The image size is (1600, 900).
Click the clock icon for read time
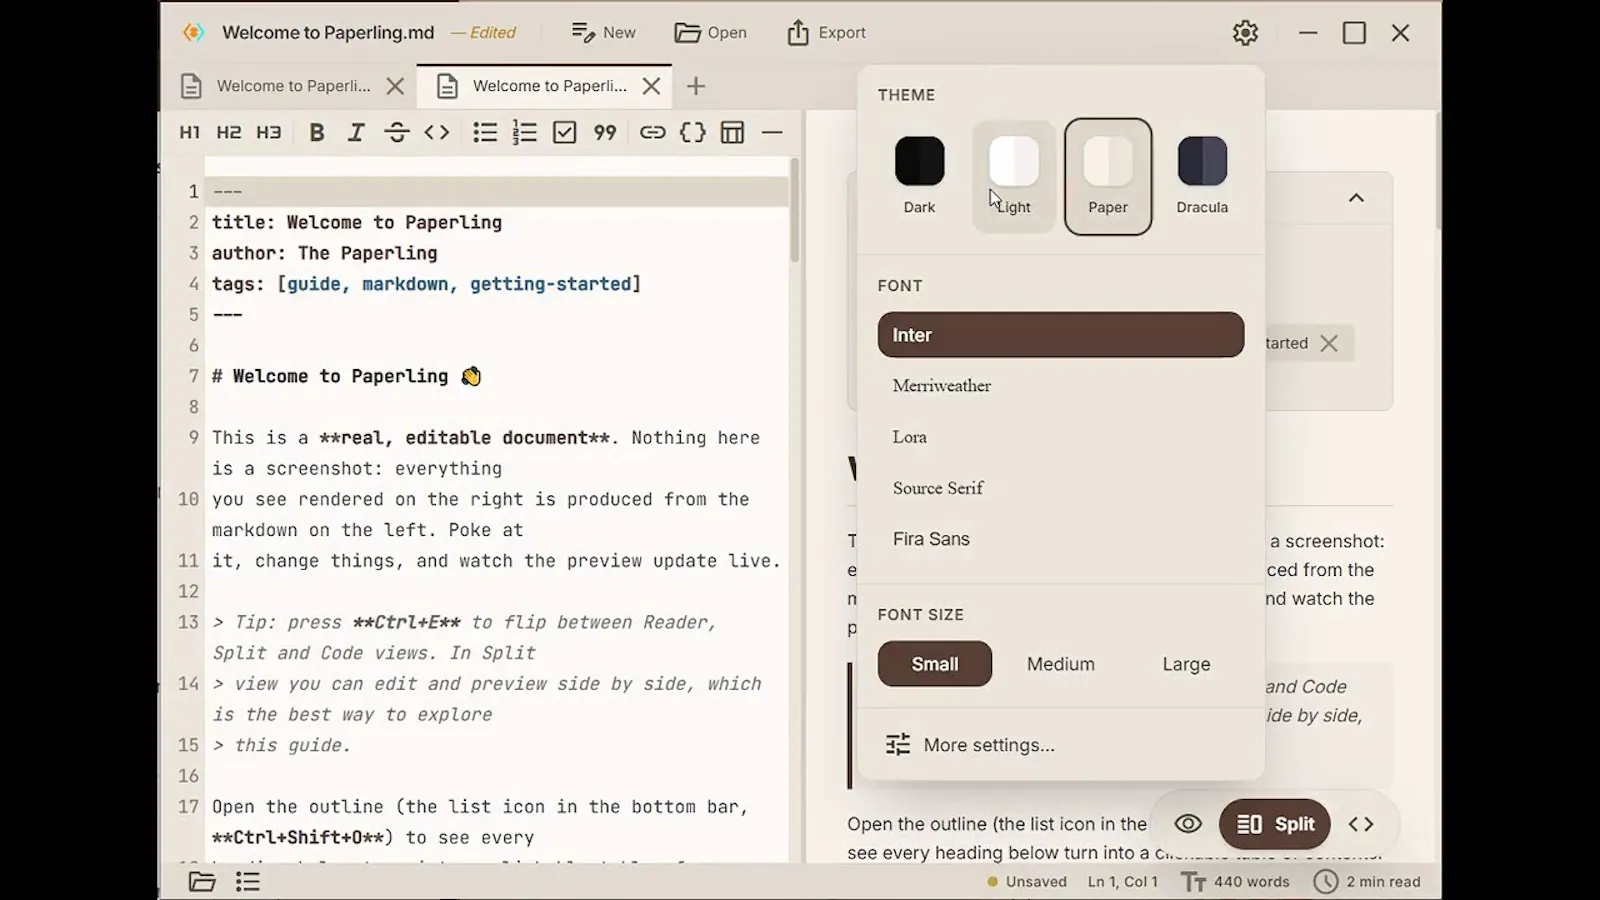[x=1326, y=881]
